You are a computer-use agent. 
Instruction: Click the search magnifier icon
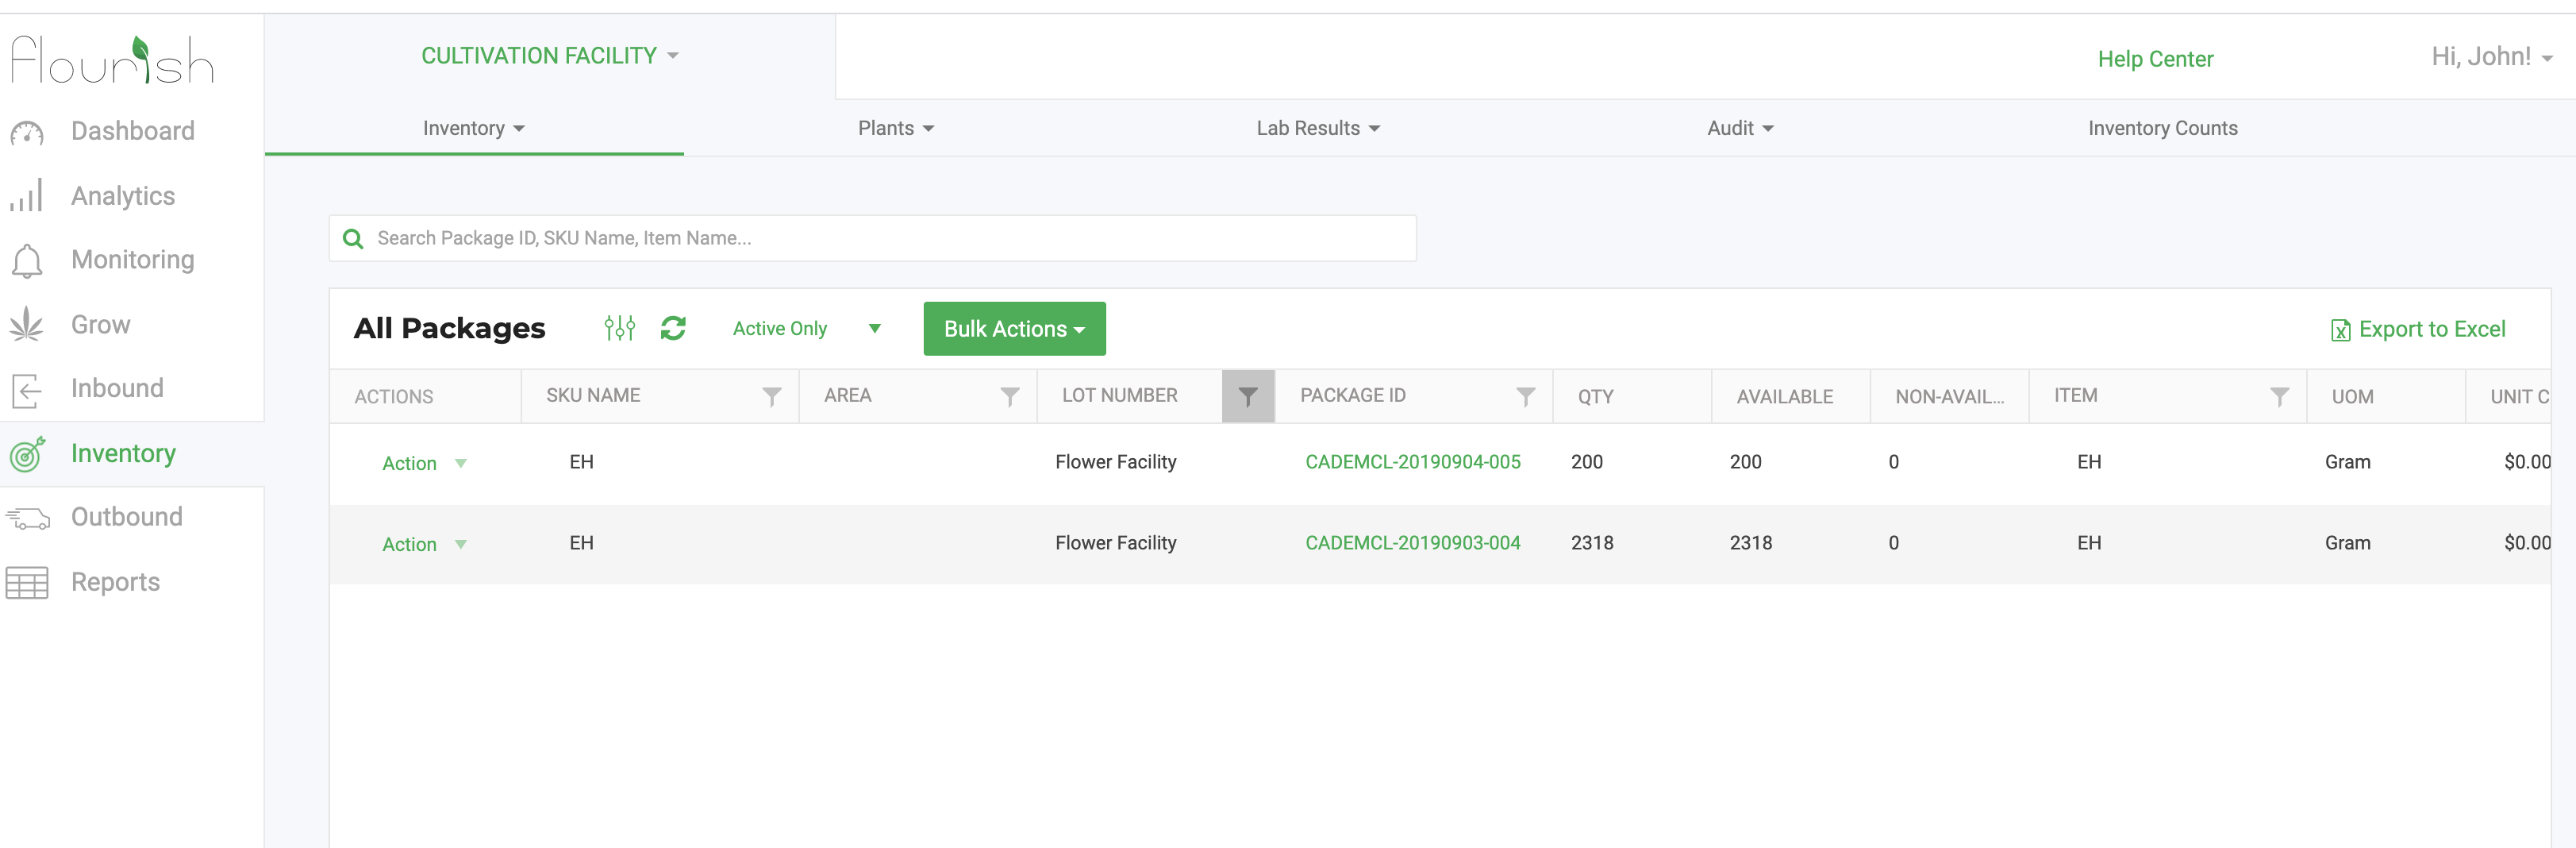point(353,239)
